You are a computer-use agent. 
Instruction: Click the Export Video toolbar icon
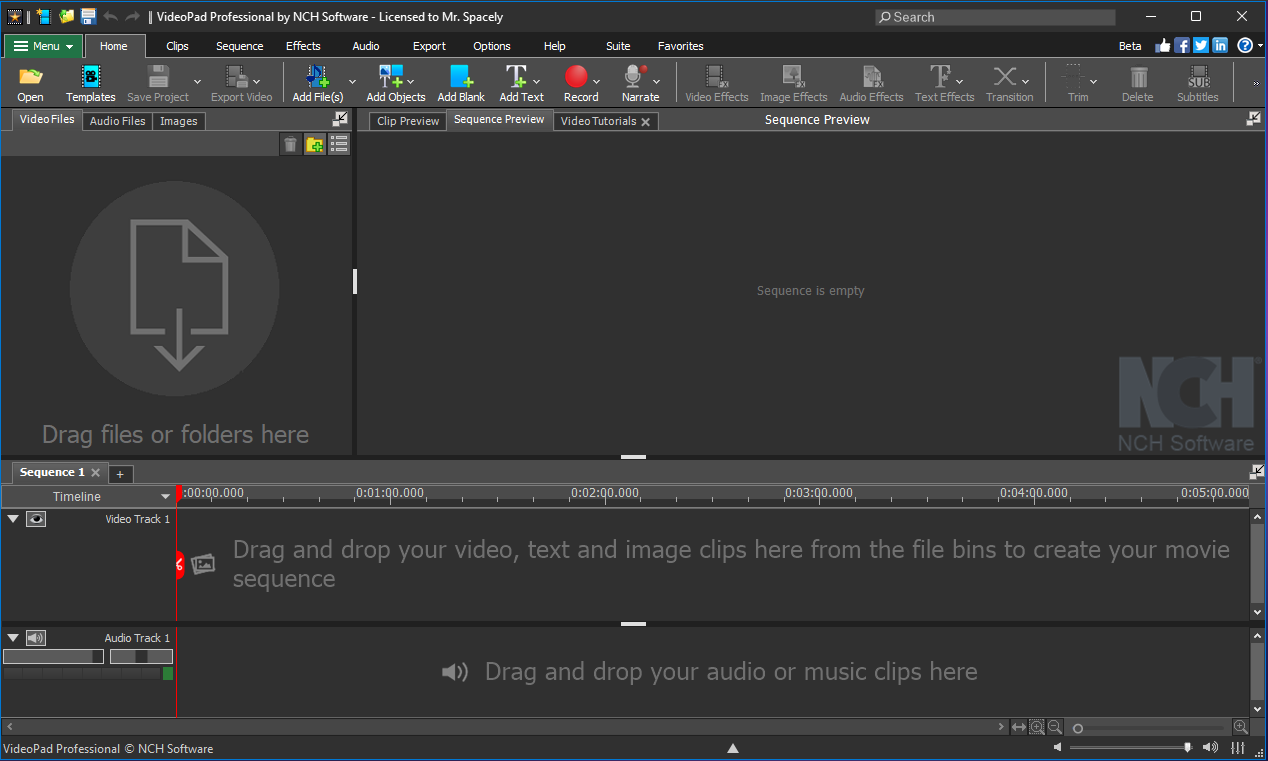[235, 77]
